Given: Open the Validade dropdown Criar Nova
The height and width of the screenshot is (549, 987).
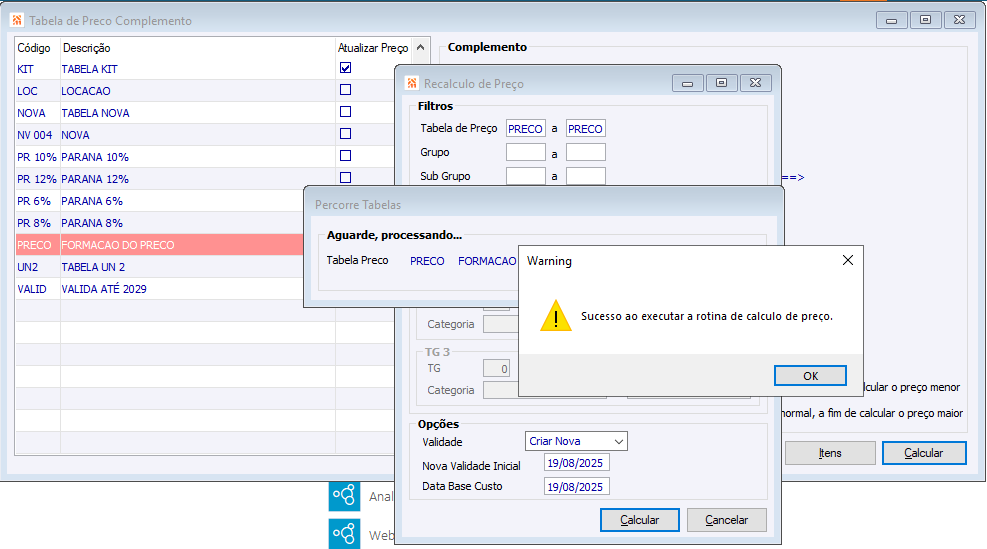Looking at the screenshot, I should click(x=576, y=441).
